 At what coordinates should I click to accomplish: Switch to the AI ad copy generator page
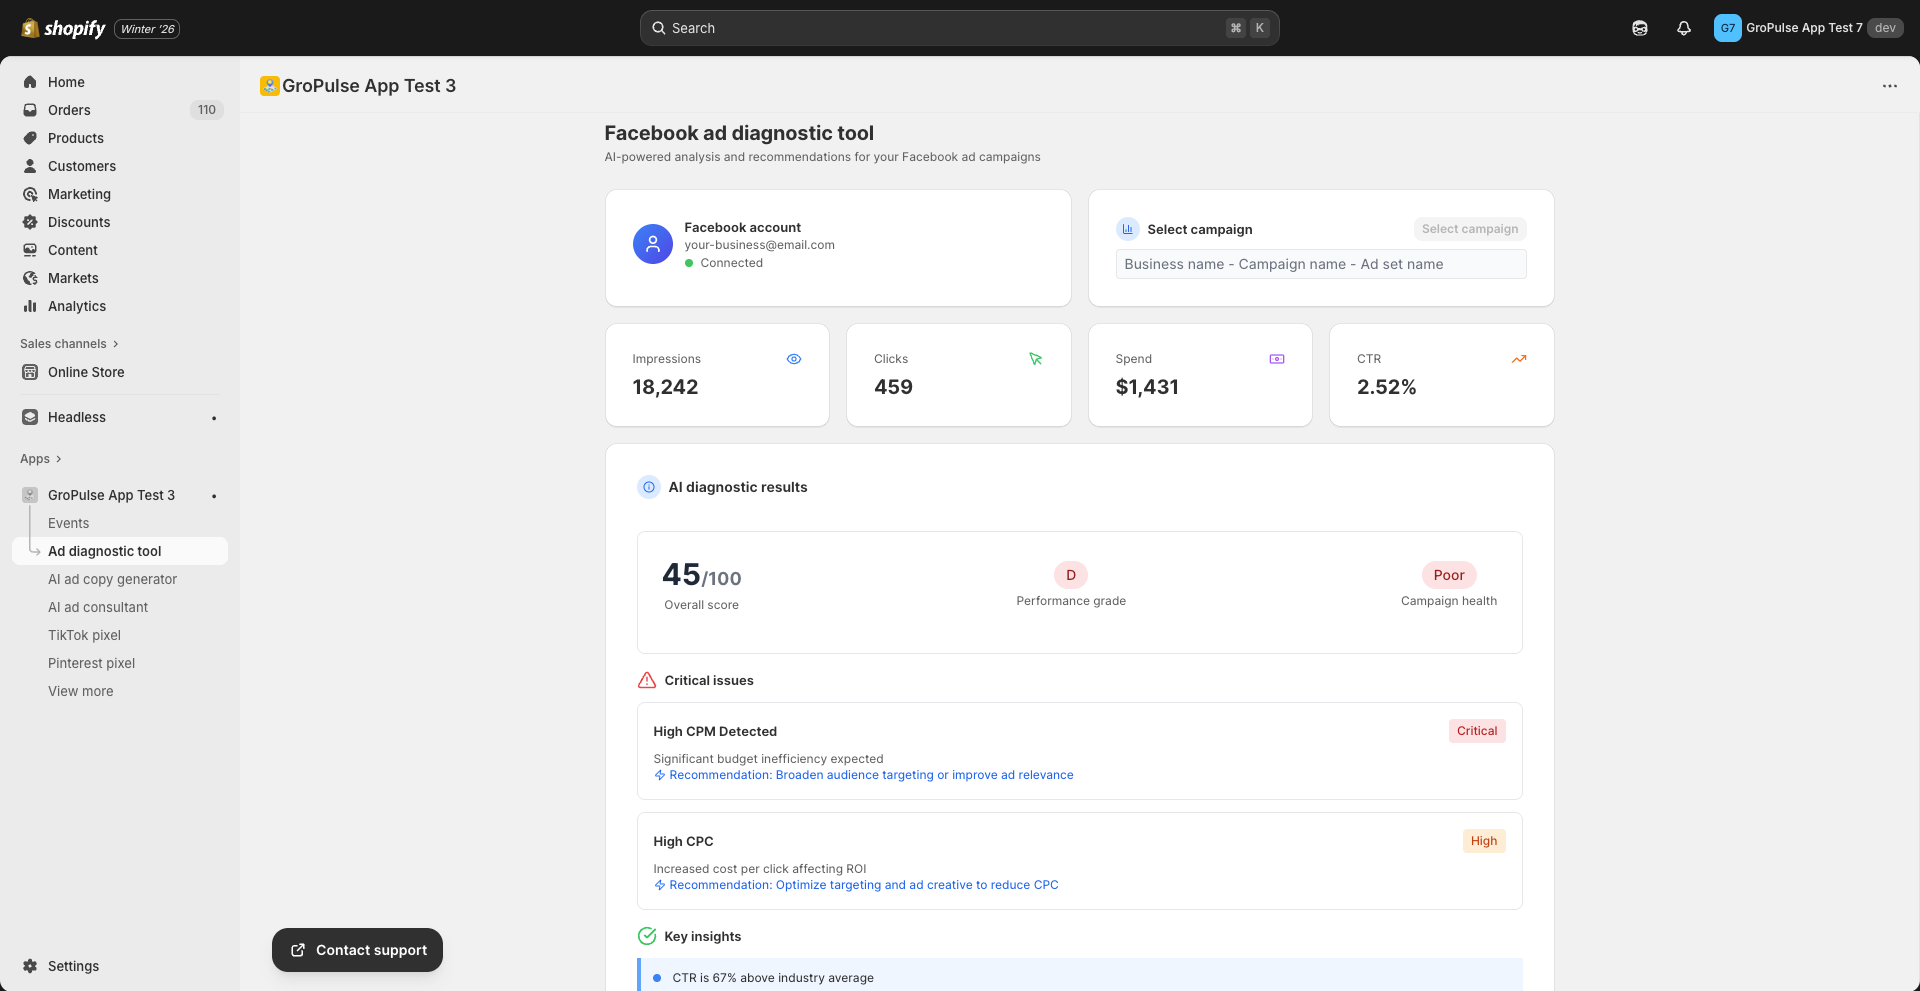point(112,579)
